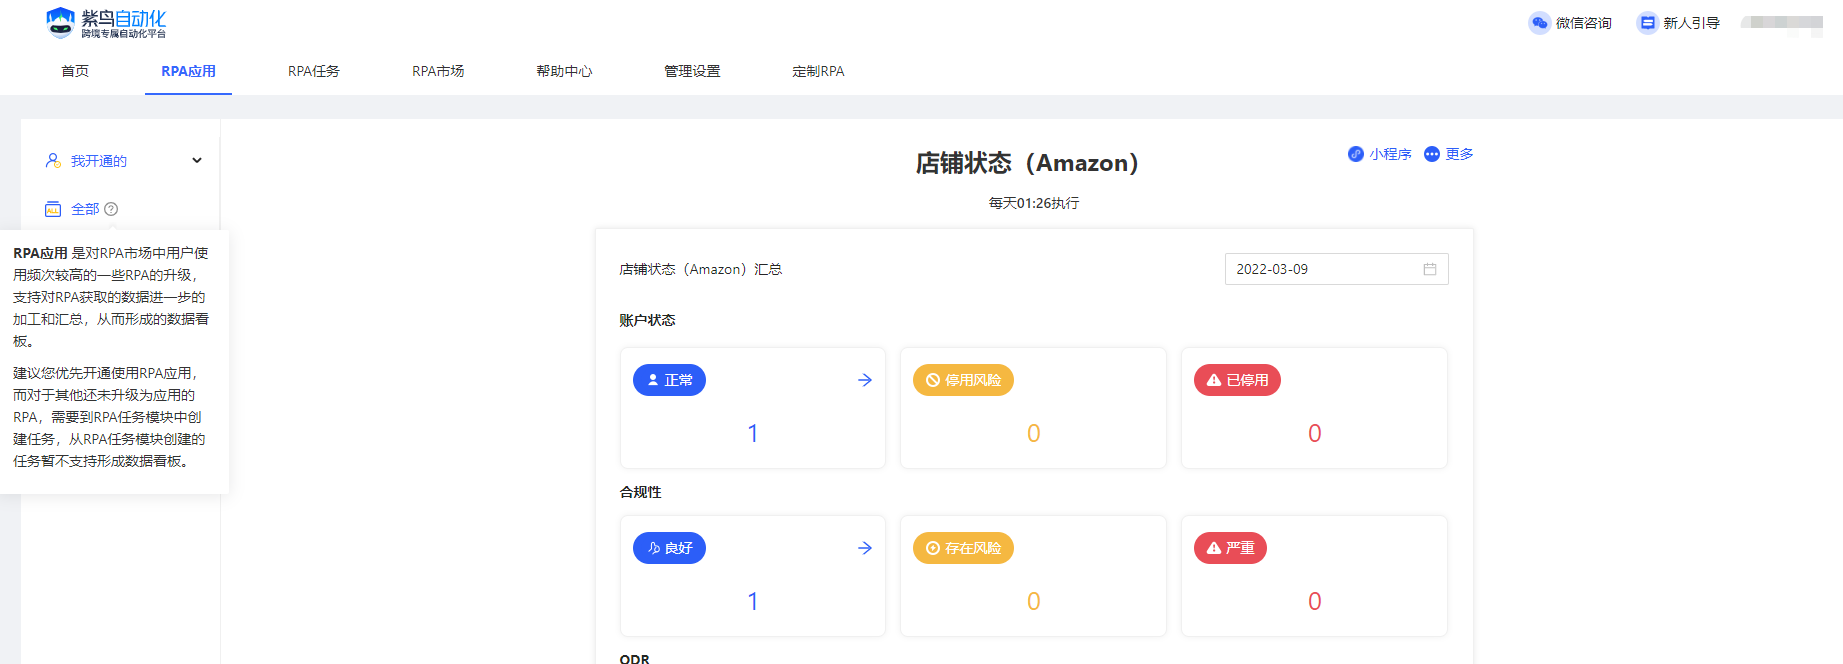Click the 良好 count value 1
This screenshot has width=1843, height=664.
tap(753, 601)
